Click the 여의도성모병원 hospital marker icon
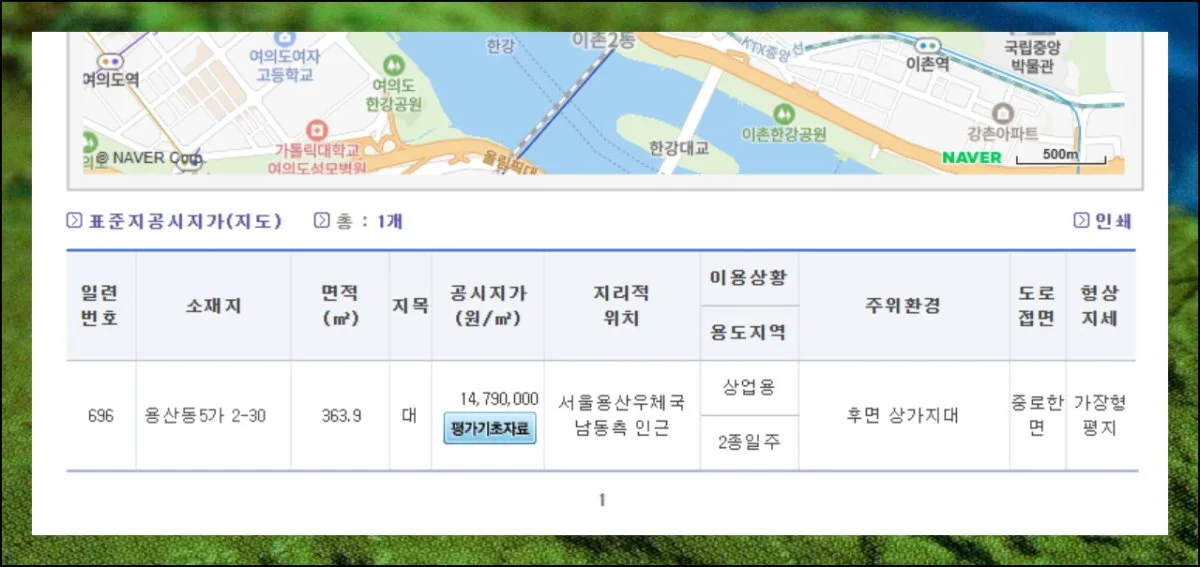The height and width of the screenshot is (567, 1200). tap(317, 129)
